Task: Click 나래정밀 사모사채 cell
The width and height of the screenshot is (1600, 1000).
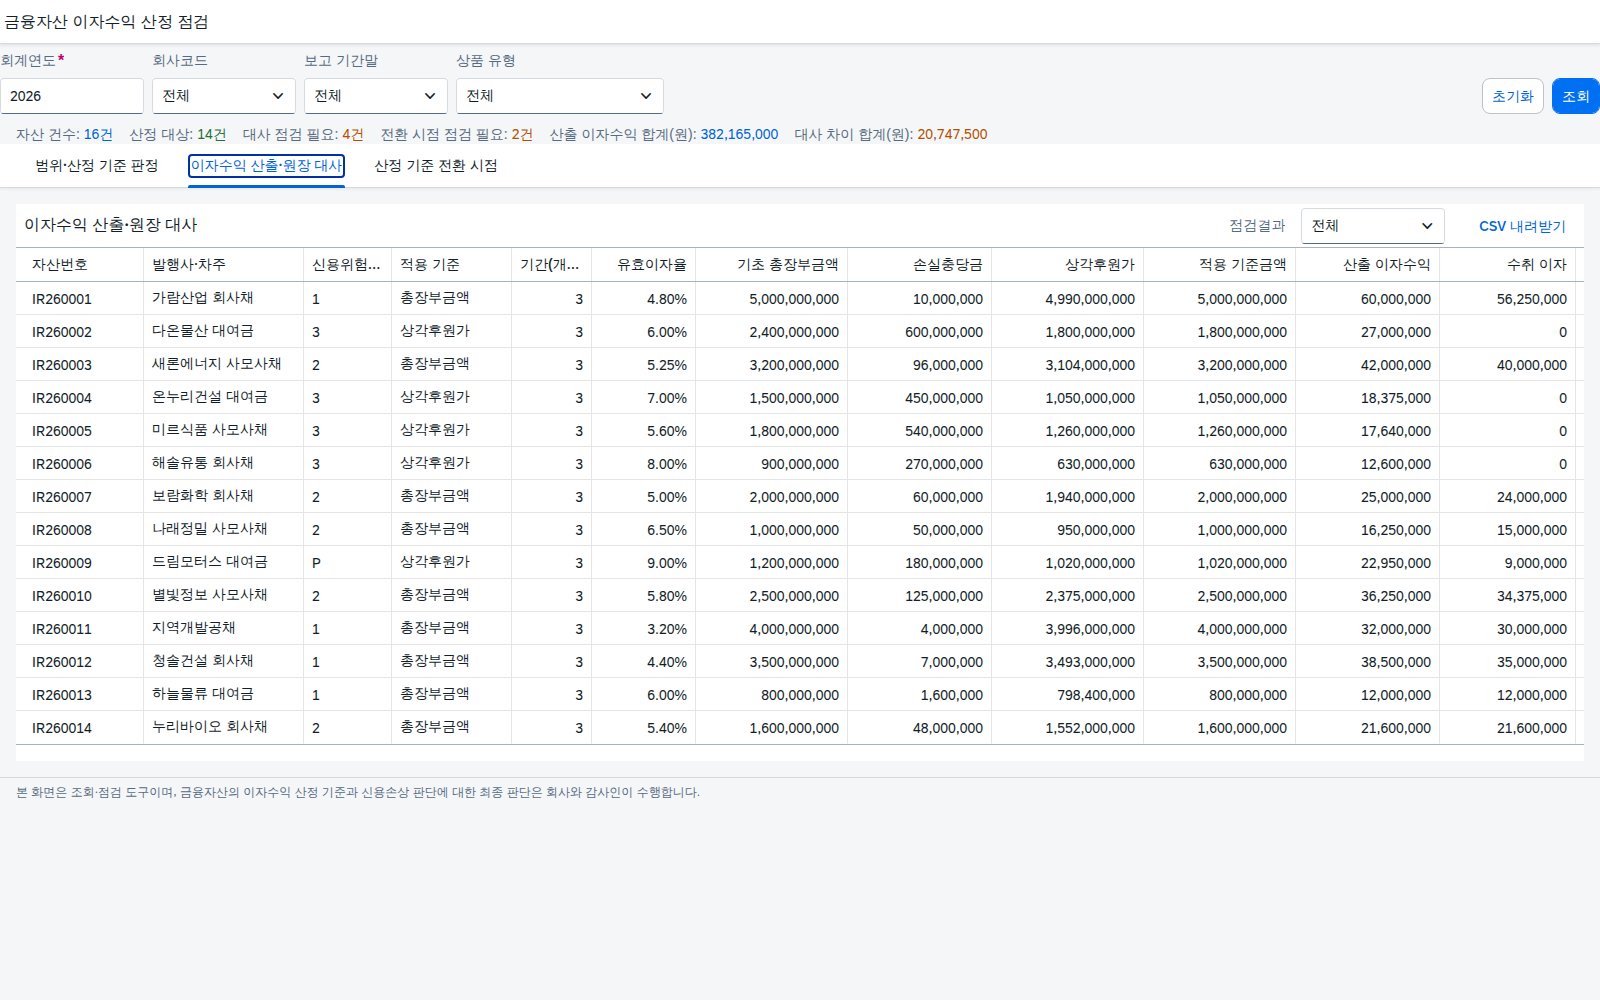Action: point(224,530)
